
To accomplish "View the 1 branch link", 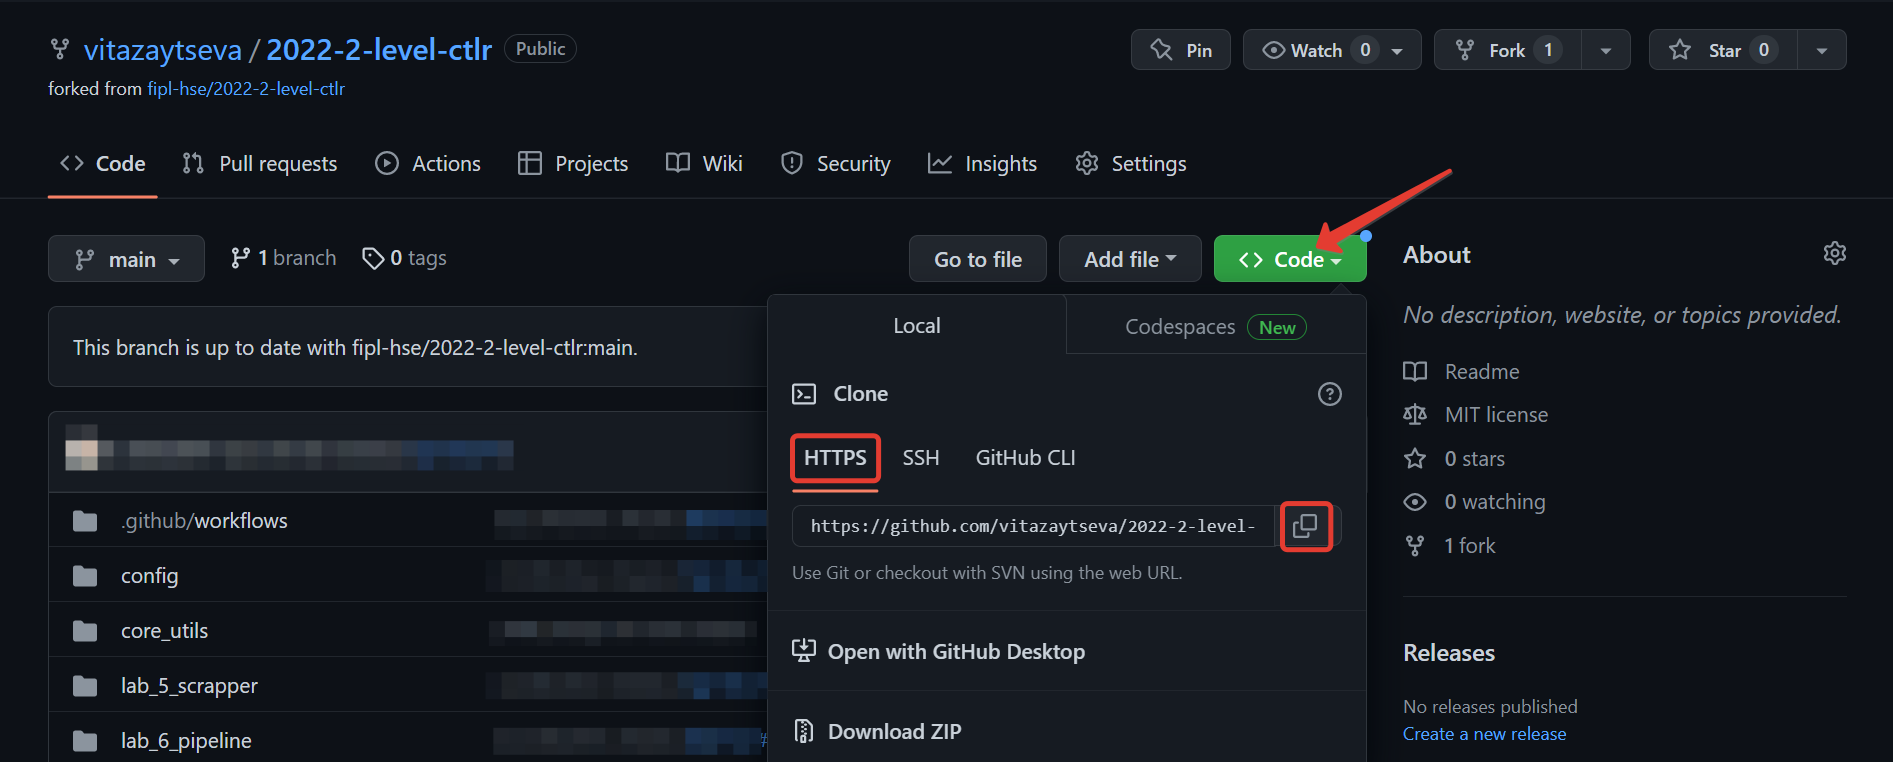I will [283, 258].
